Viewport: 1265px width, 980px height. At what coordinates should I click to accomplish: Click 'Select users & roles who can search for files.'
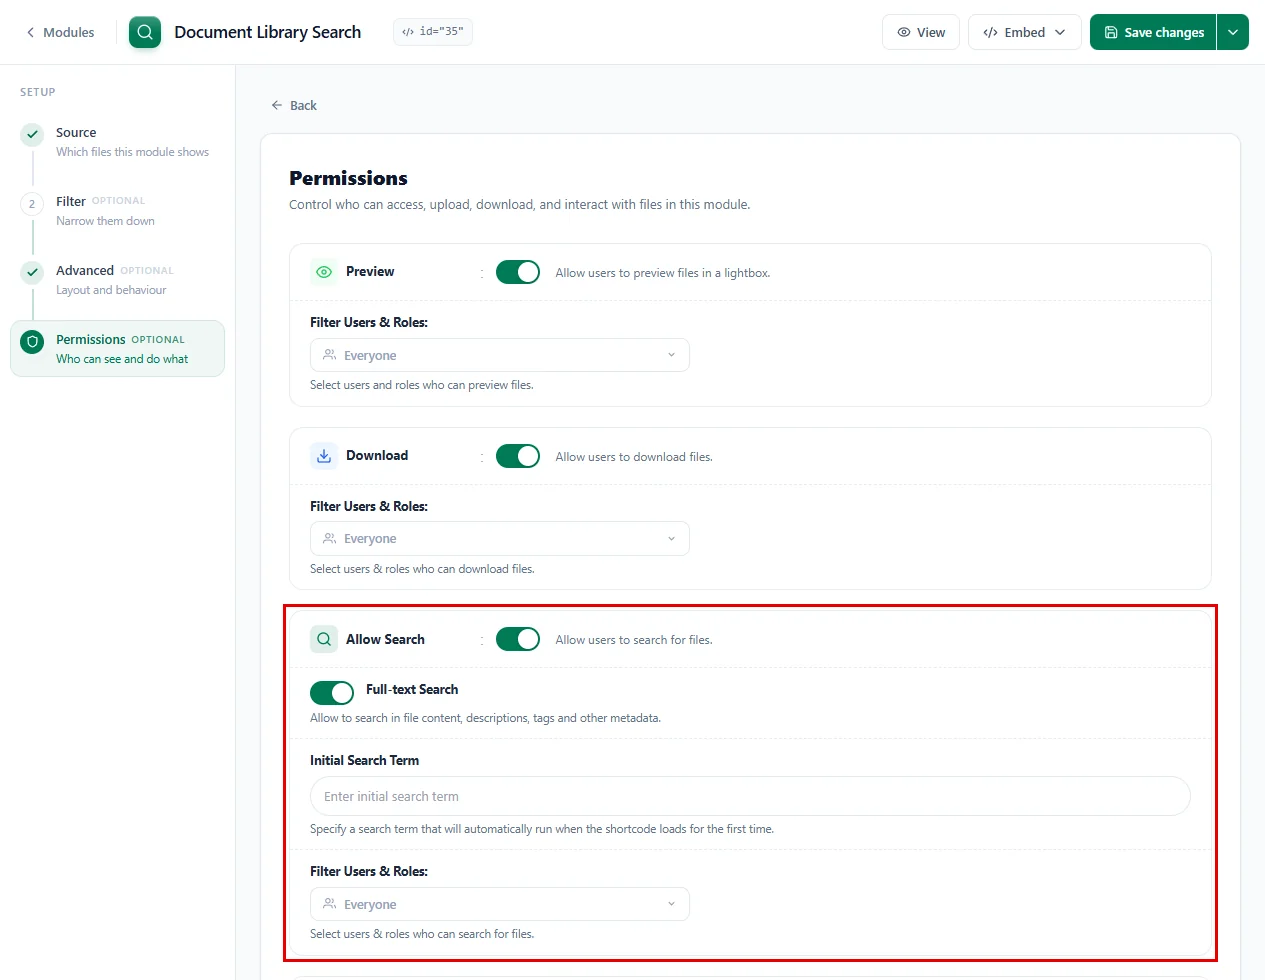[x=422, y=934]
